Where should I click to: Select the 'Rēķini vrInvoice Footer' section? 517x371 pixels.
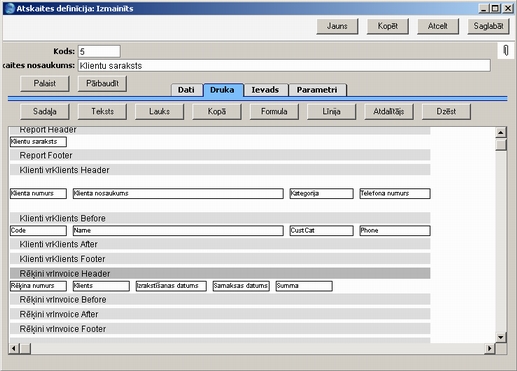click(x=220, y=329)
